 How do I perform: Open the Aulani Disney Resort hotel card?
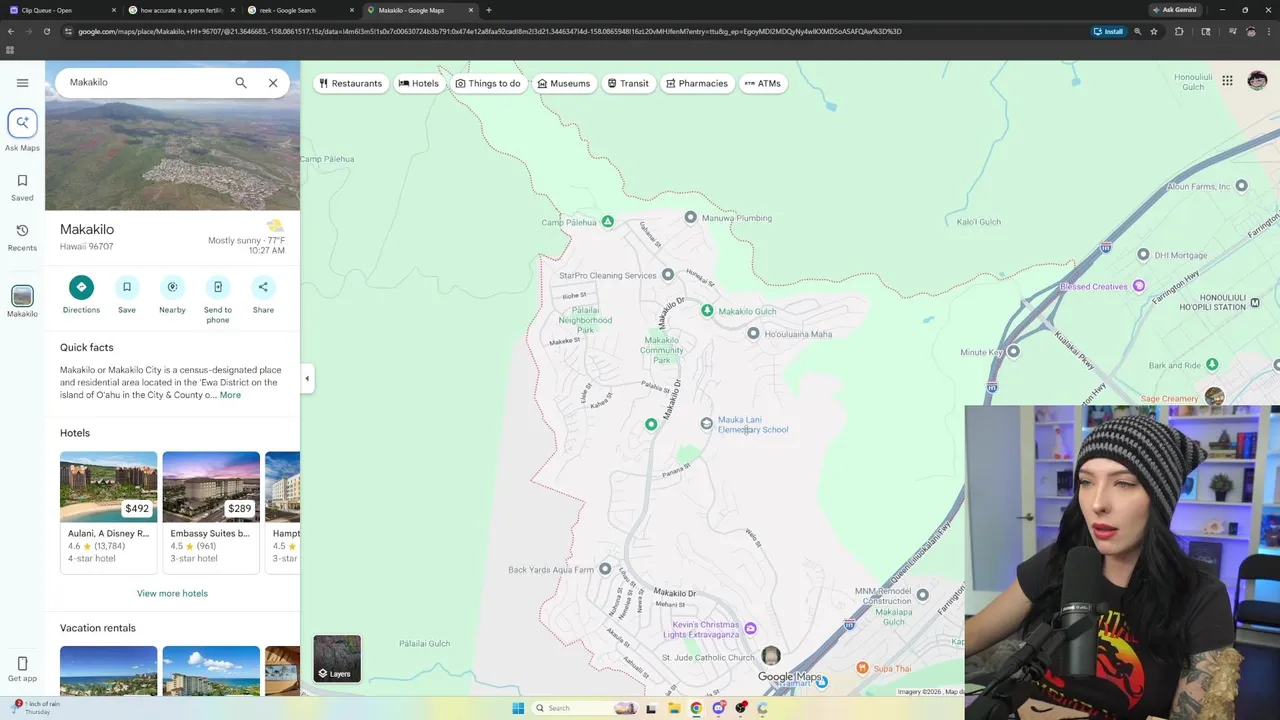coord(108,512)
